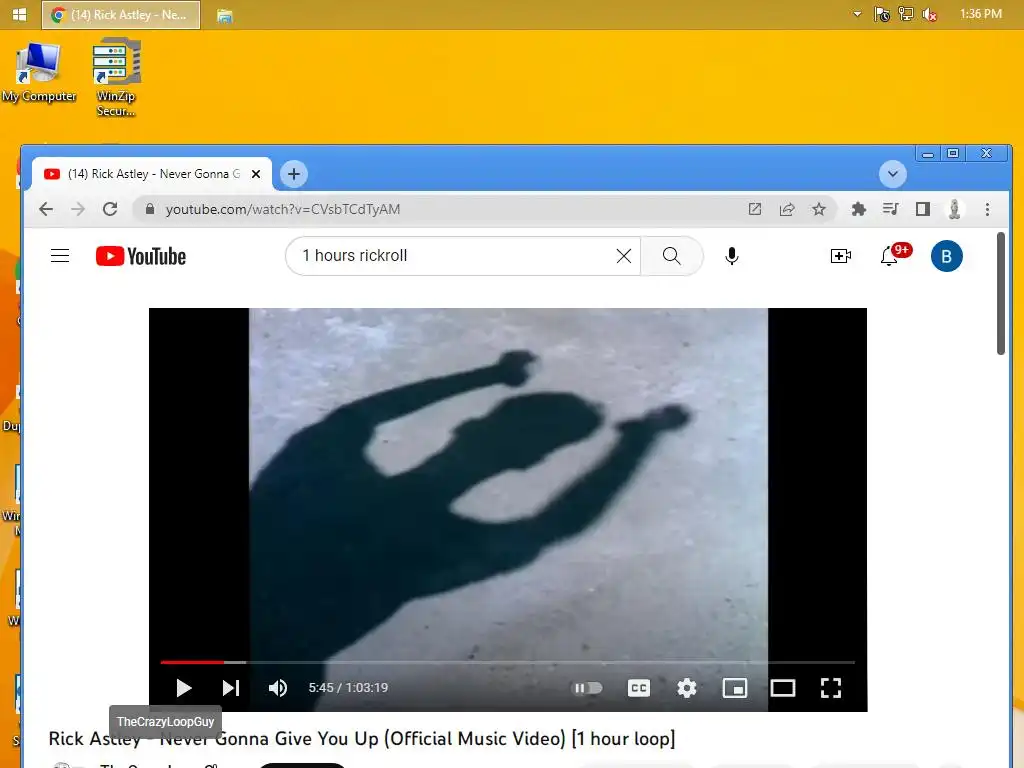The width and height of the screenshot is (1024, 768).
Task: Click the address bar URL youtube.com/watch
Action: point(283,209)
